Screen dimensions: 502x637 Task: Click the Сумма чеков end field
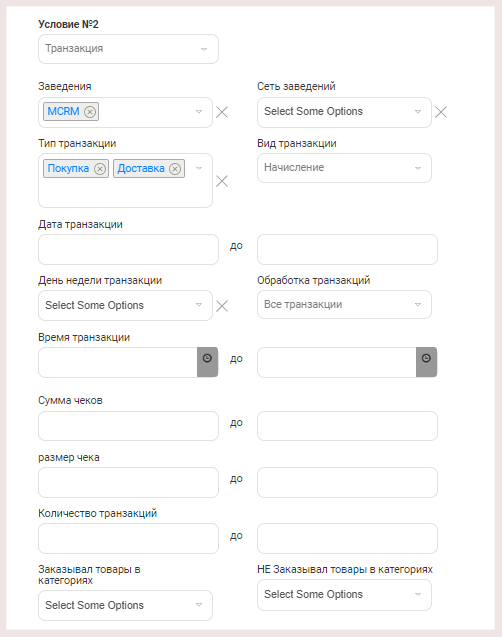click(x=347, y=426)
